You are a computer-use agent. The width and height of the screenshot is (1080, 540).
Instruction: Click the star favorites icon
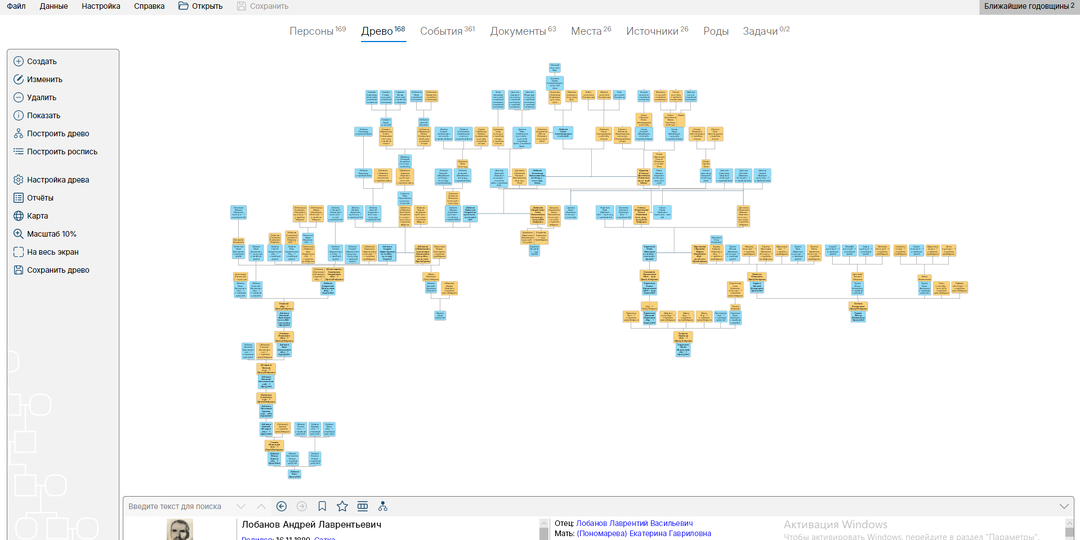point(342,506)
